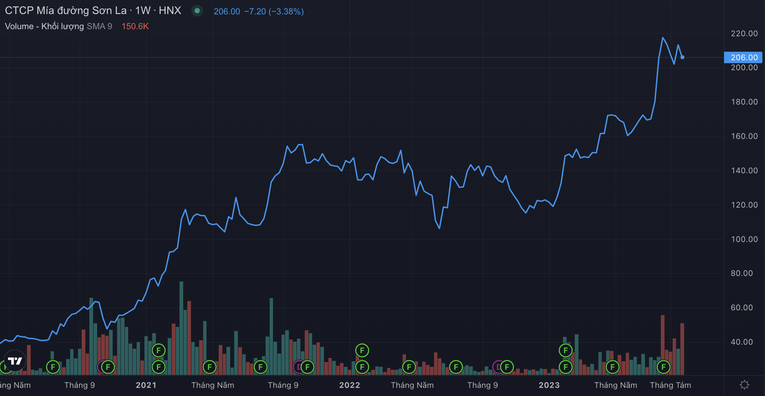Select upper F marker above 2023 label
The image size is (765, 396).
[565, 350]
